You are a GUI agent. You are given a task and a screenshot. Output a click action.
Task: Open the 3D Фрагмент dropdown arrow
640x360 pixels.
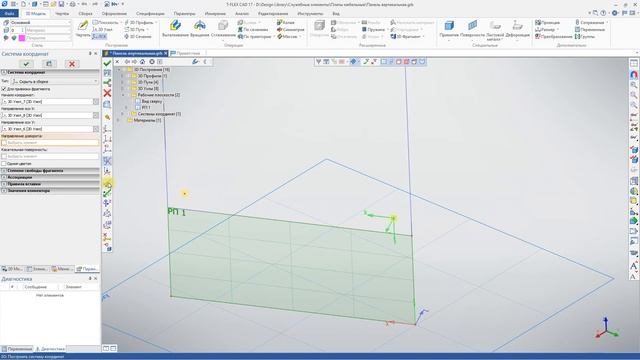[x=423, y=36]
